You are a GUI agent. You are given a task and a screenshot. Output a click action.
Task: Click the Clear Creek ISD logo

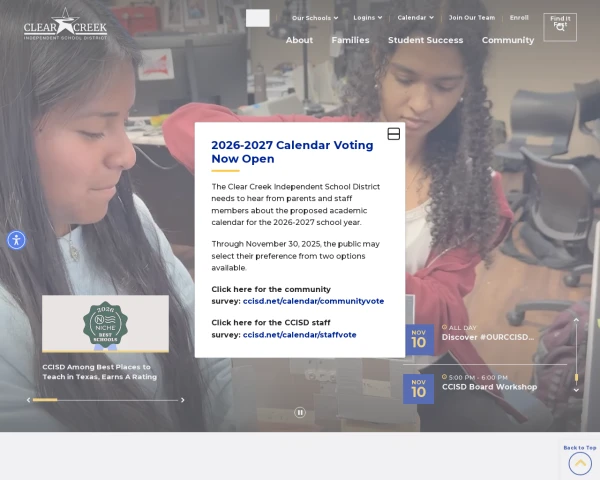click(65, 24)
